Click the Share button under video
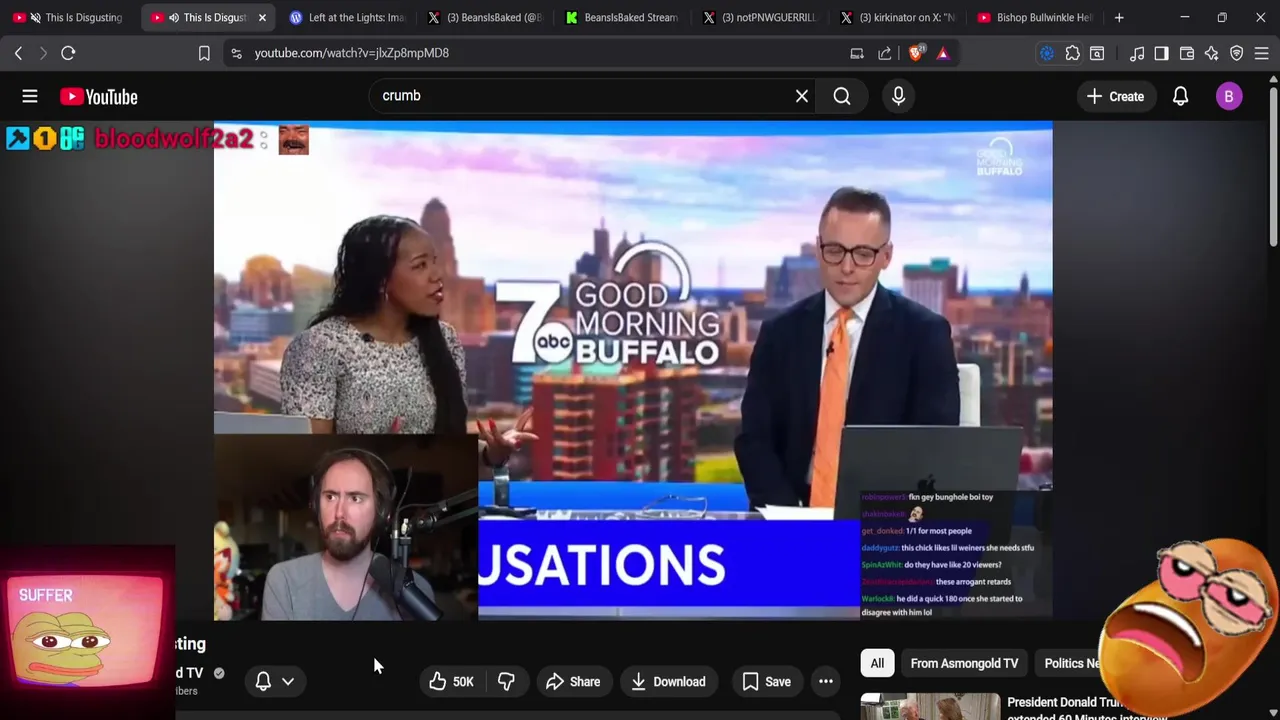The width and height of the screenshot is (1280, 720). [573, 682]
